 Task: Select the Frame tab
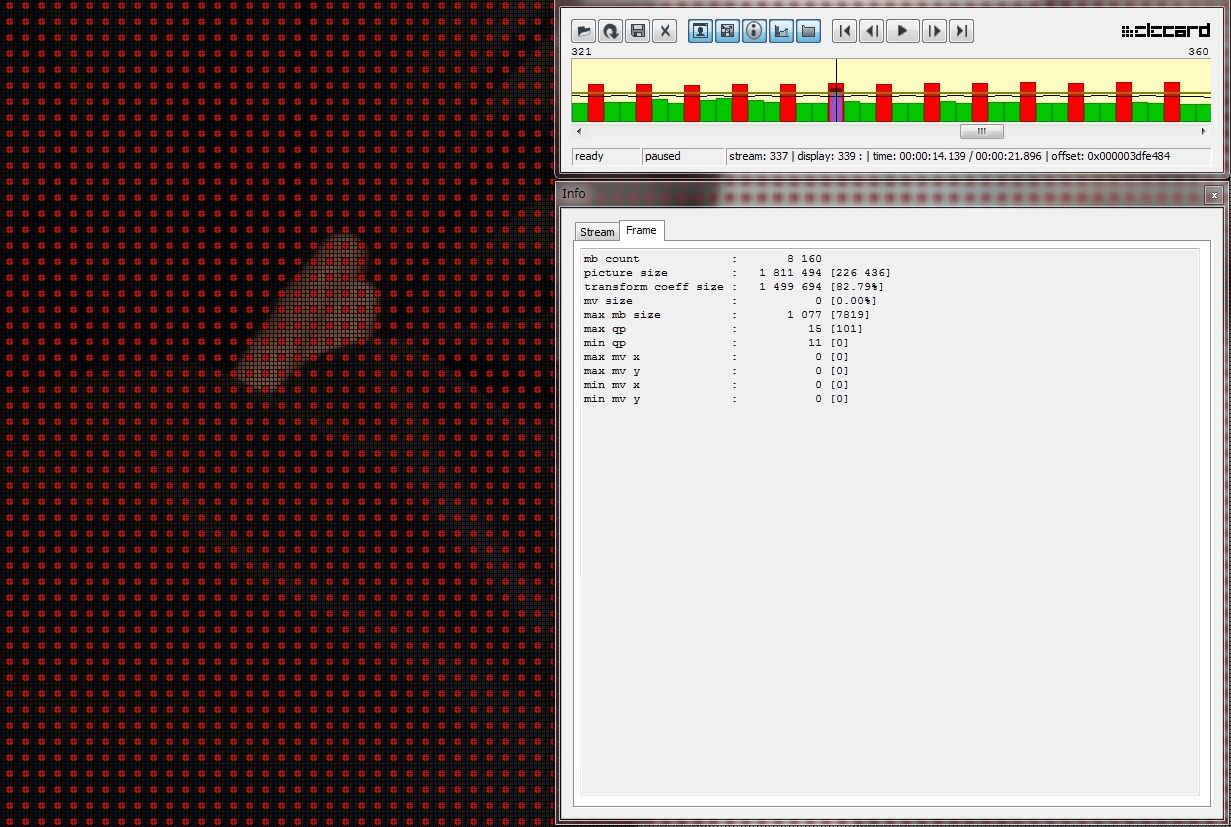pos(641,230)
